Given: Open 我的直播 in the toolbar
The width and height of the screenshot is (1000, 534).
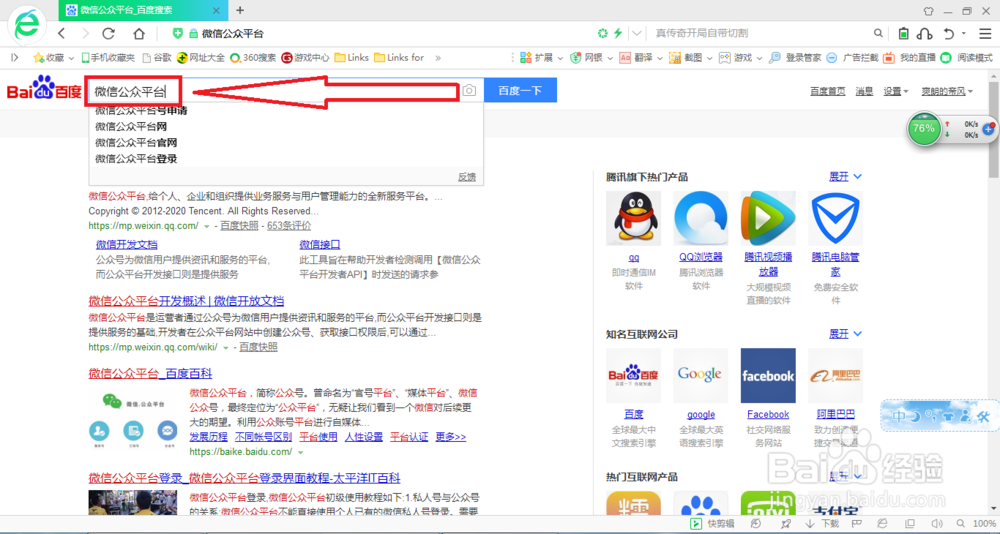Looking at the screenshot, I should pos(910,57).
